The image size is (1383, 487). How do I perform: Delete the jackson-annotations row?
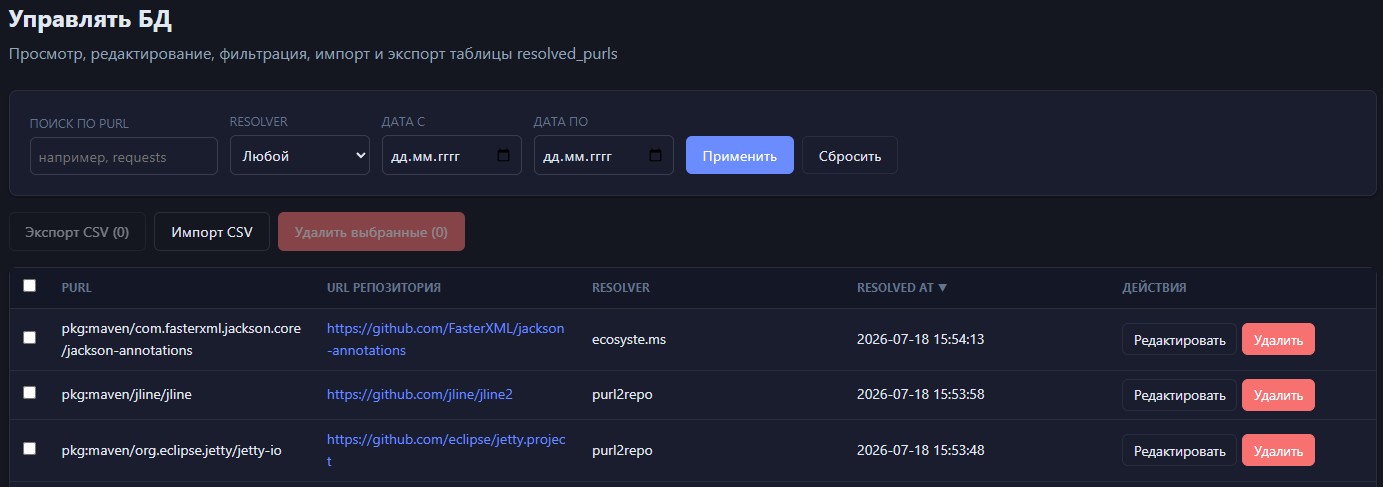tap(1278, 339)
